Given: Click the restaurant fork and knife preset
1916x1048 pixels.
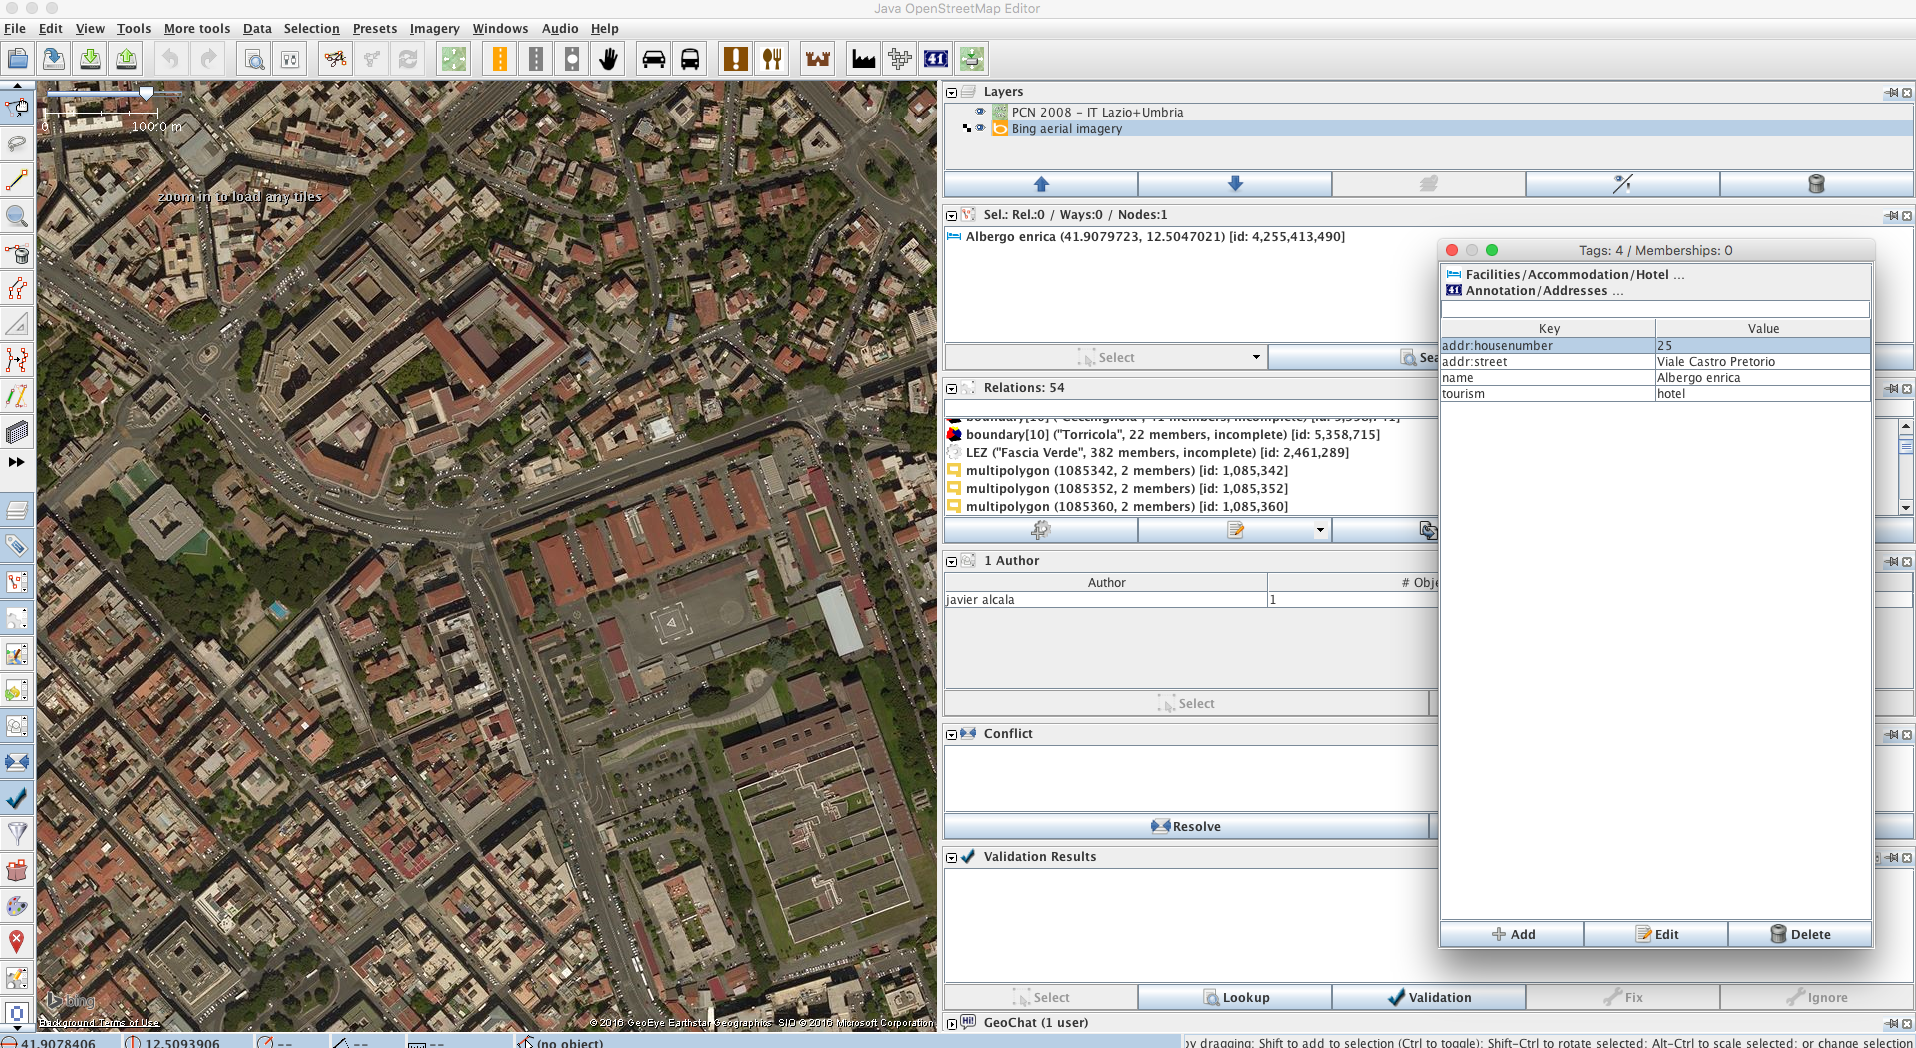Looking at the screenshot, I should tap(772, 60).
